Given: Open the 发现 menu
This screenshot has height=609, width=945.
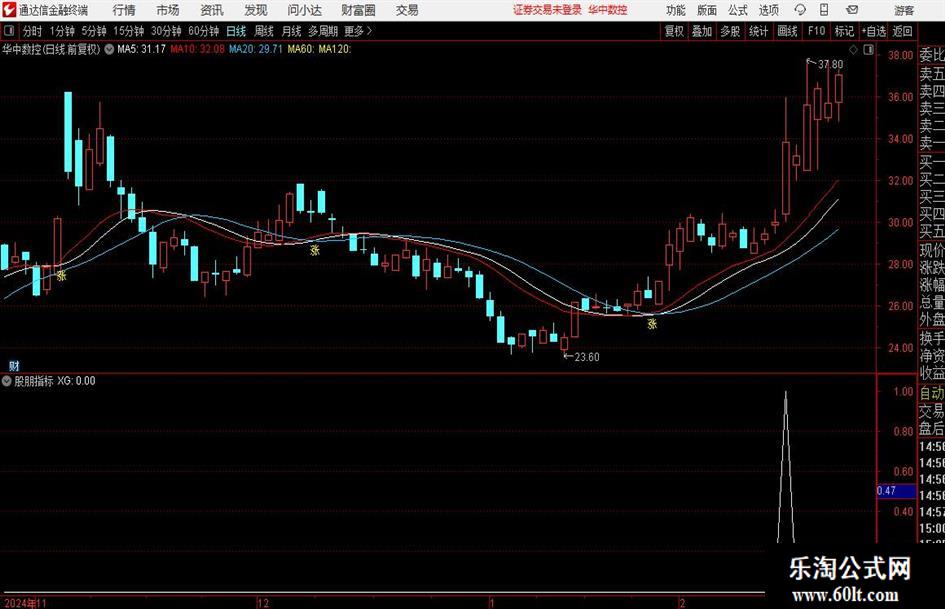Looking at the screenshot, I should tap(256, 10).
